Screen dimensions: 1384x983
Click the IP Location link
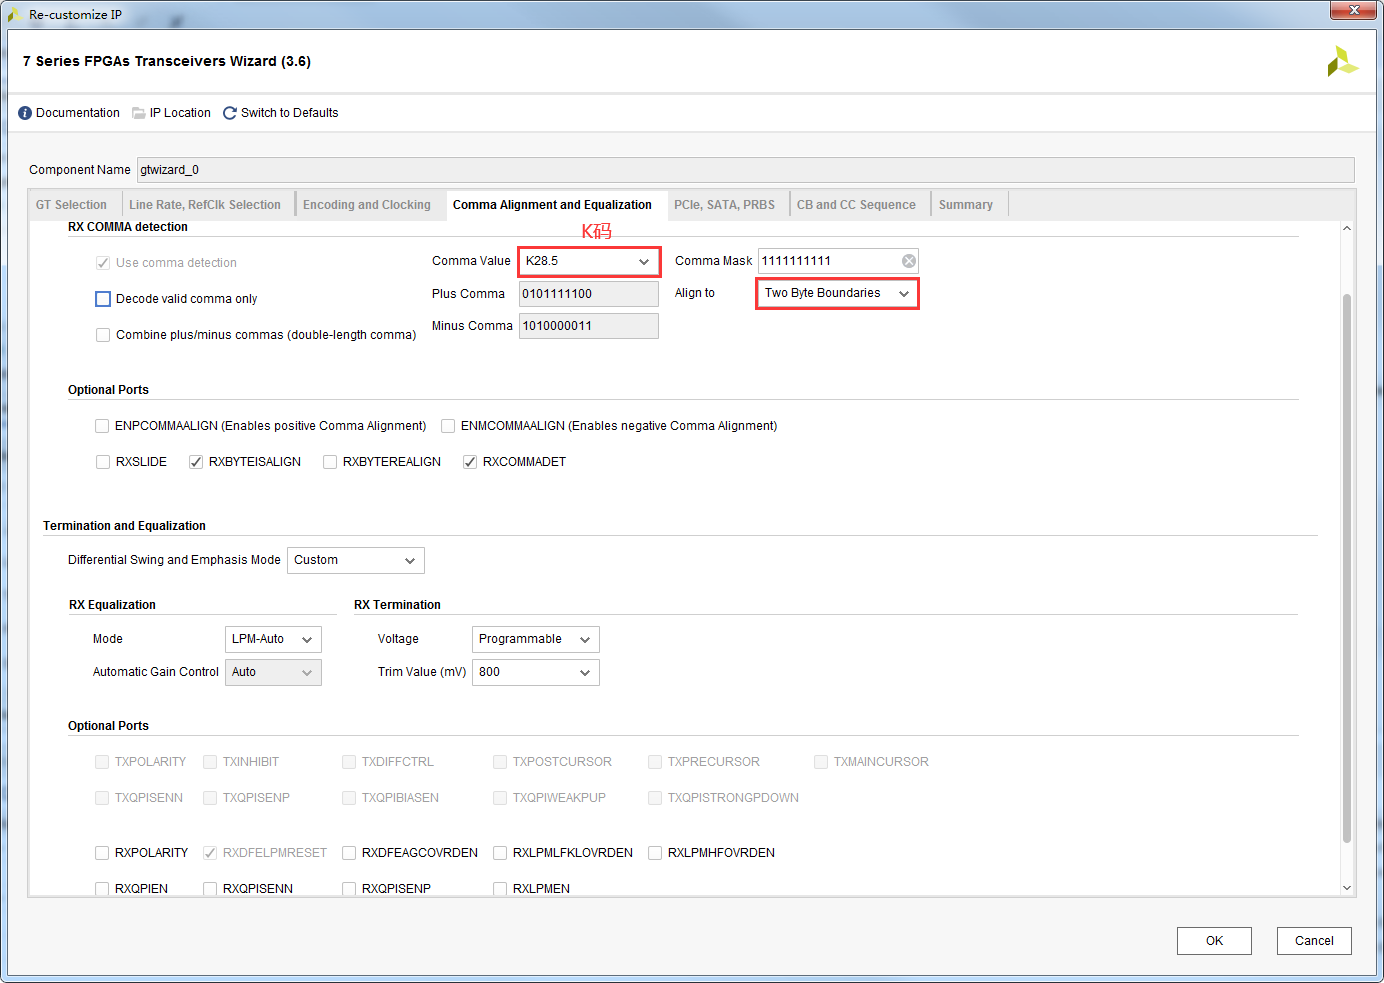(180, 113)
